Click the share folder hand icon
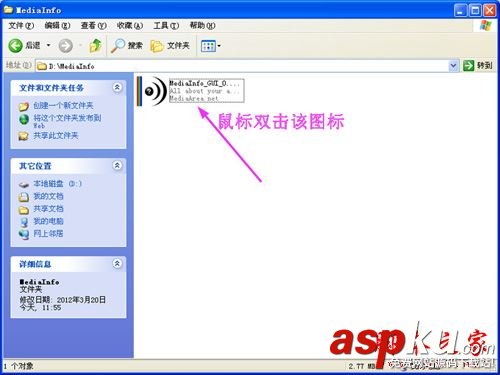The image size is (500, 375). pyautogui.click(x=23, y=136)
